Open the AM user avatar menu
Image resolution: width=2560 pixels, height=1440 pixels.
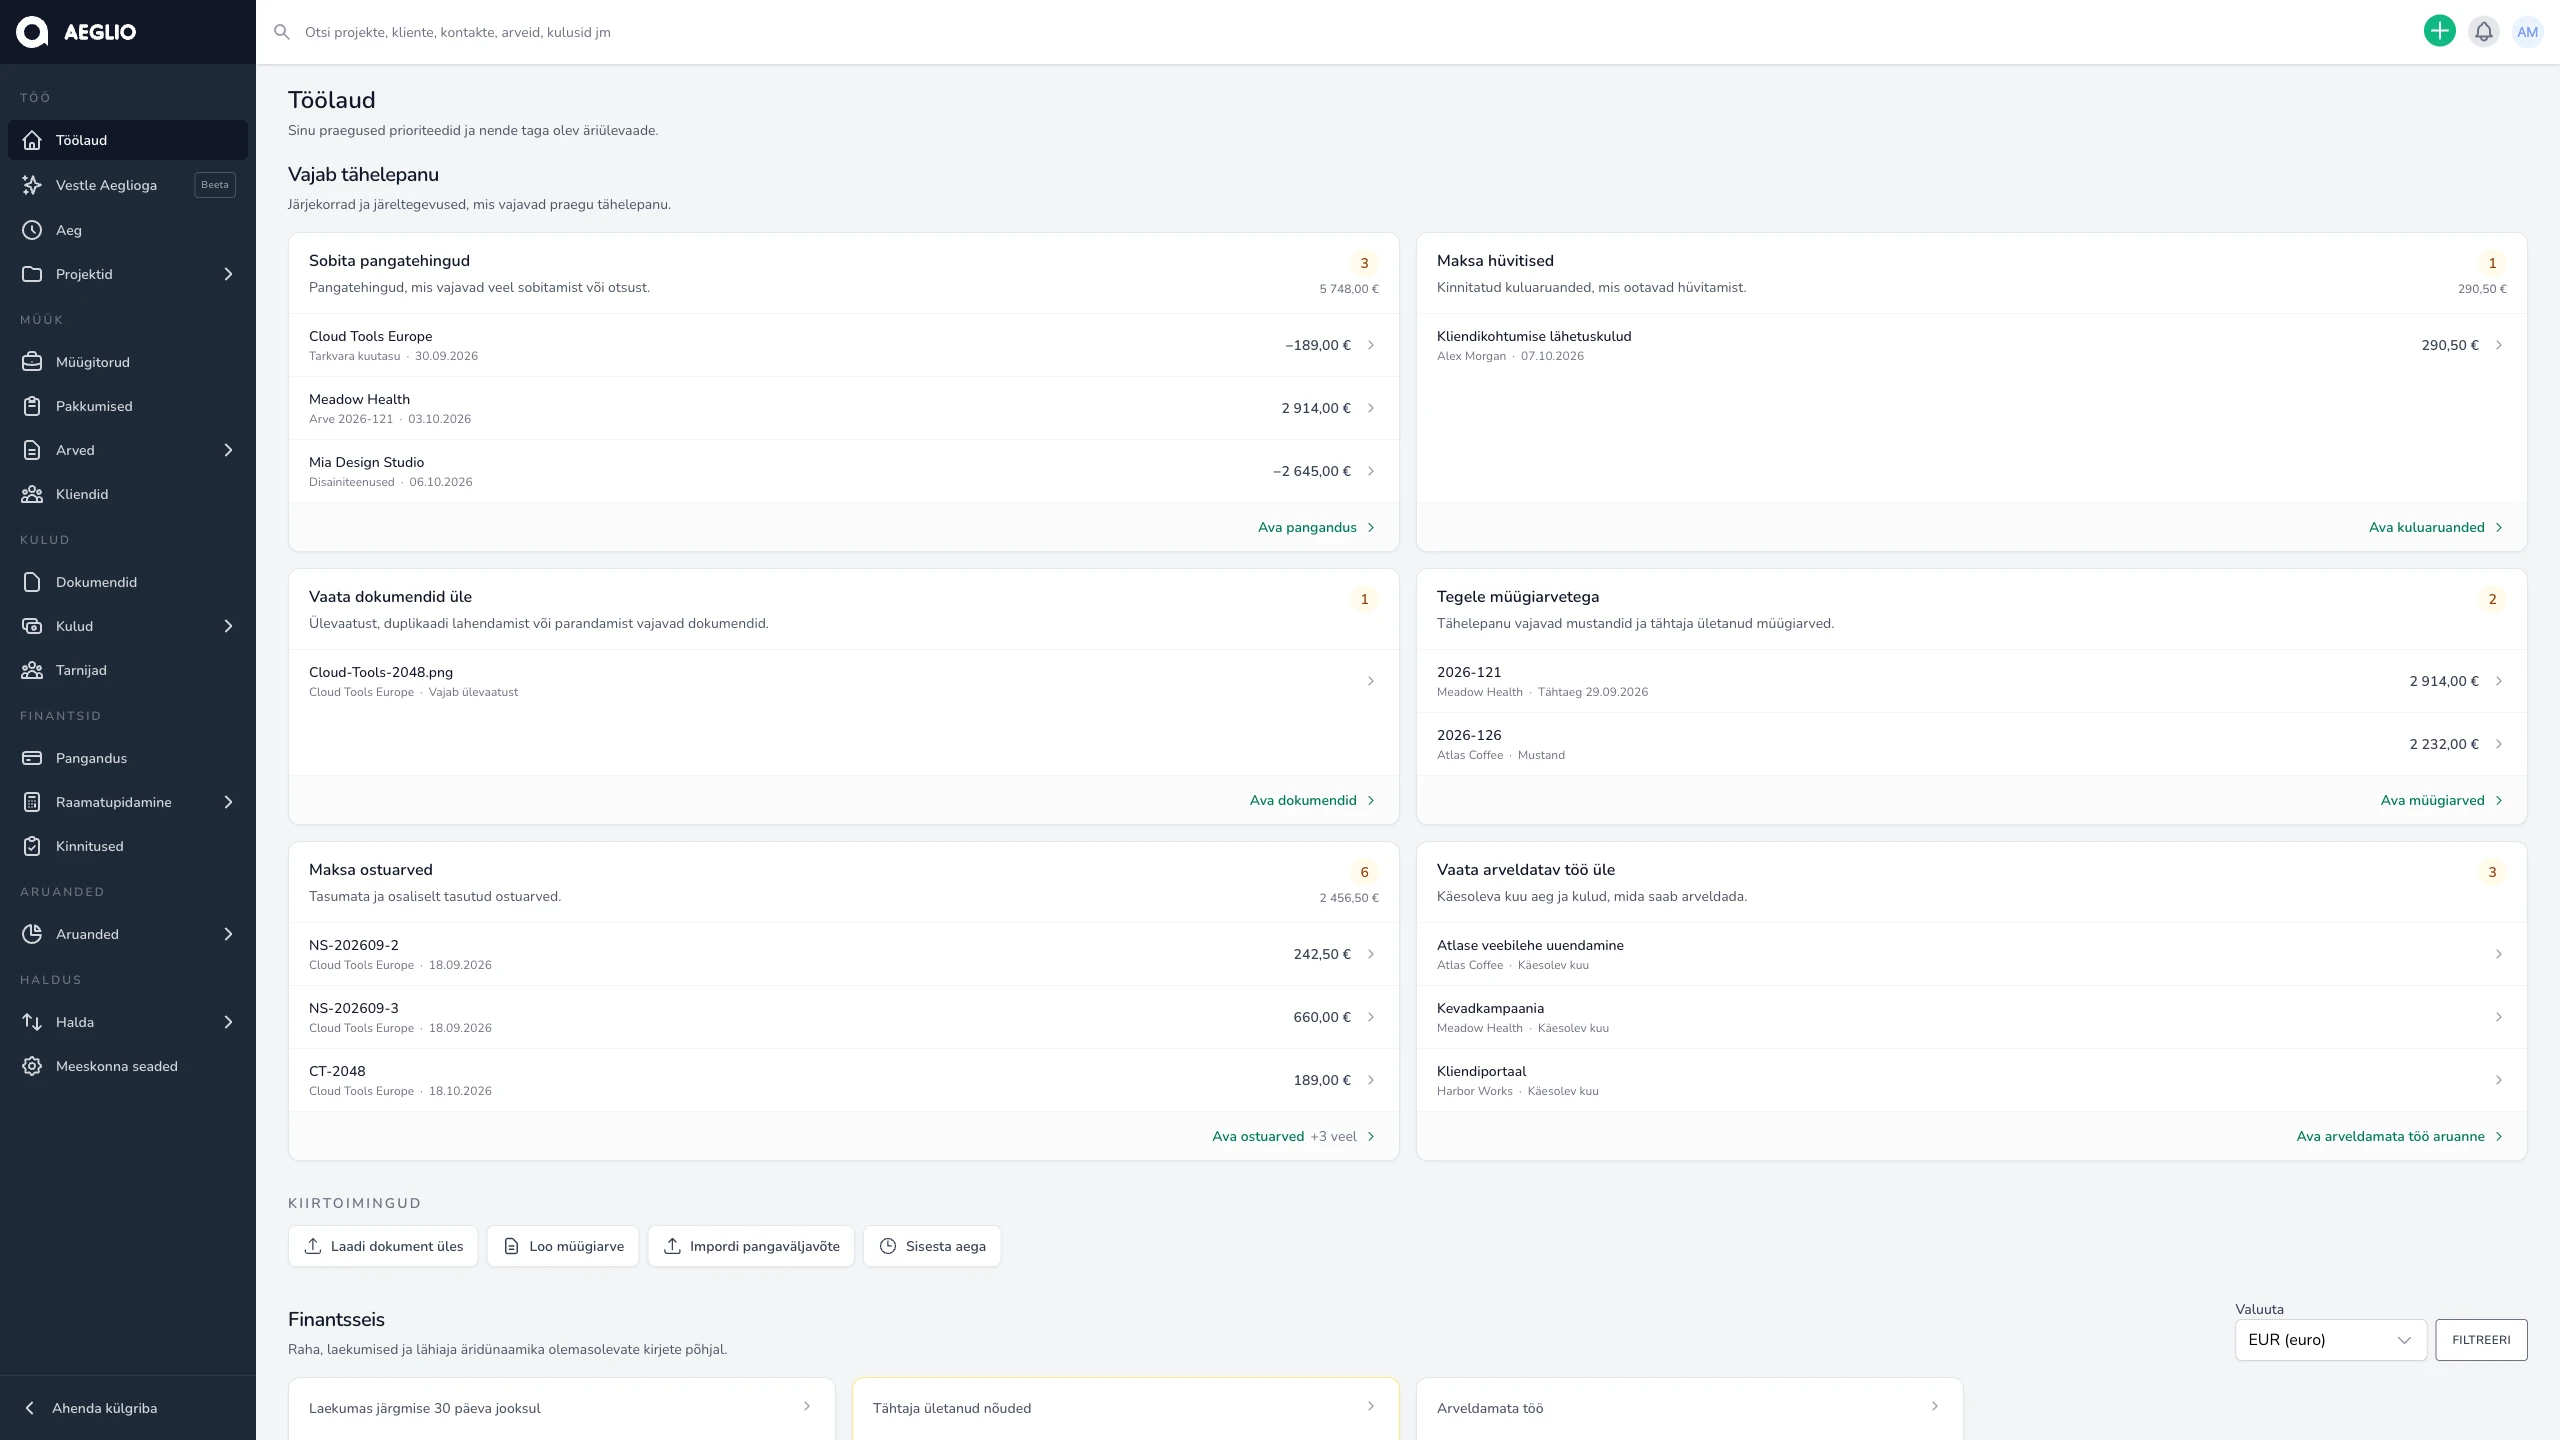pyautogui.click(x=2527, y=31)
